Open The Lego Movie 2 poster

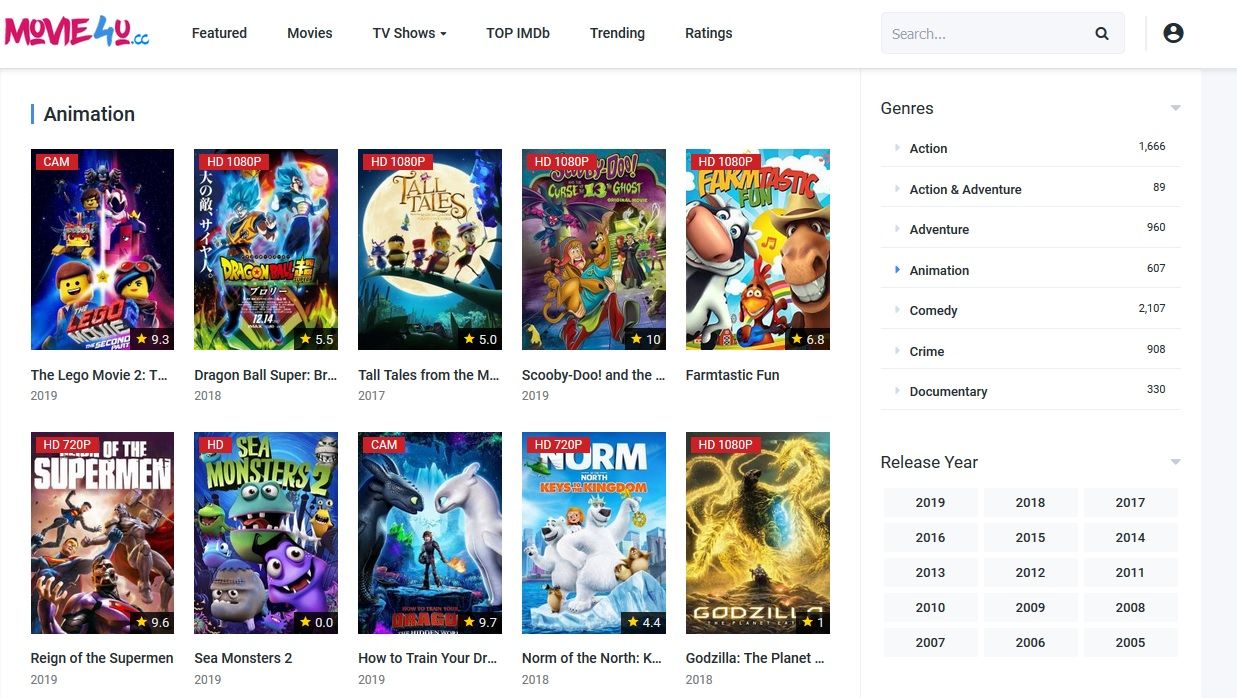[102, 250]
